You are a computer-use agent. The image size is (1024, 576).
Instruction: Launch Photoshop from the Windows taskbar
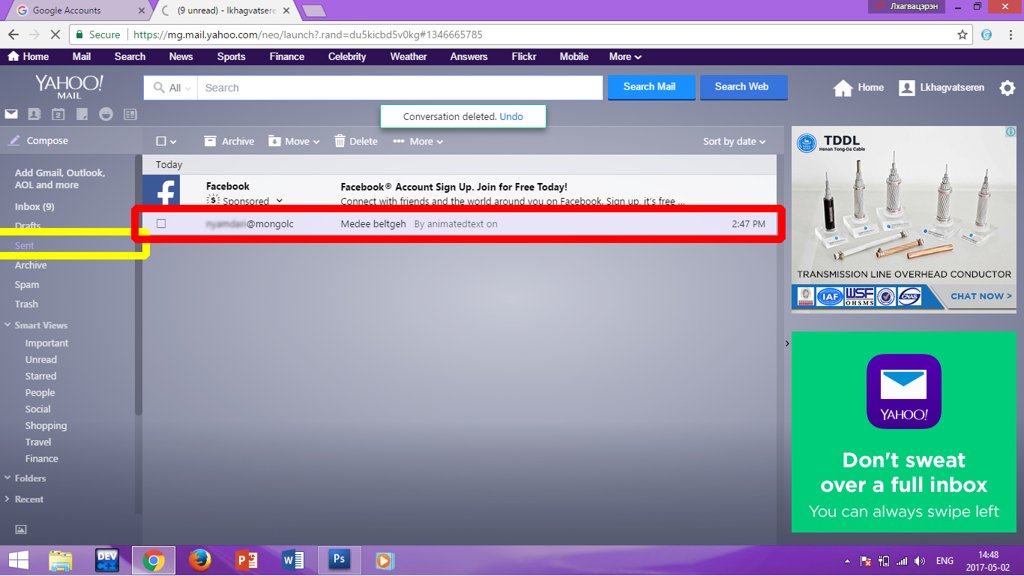pos(338,560)
